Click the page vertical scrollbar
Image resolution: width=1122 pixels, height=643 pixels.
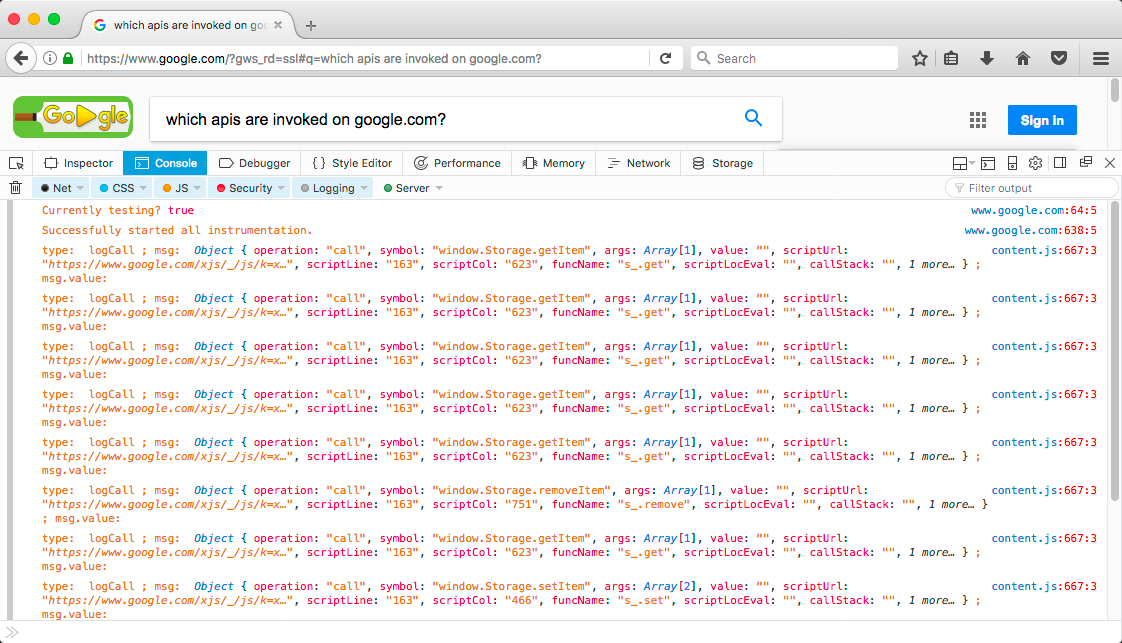(x=1115, y=91)
